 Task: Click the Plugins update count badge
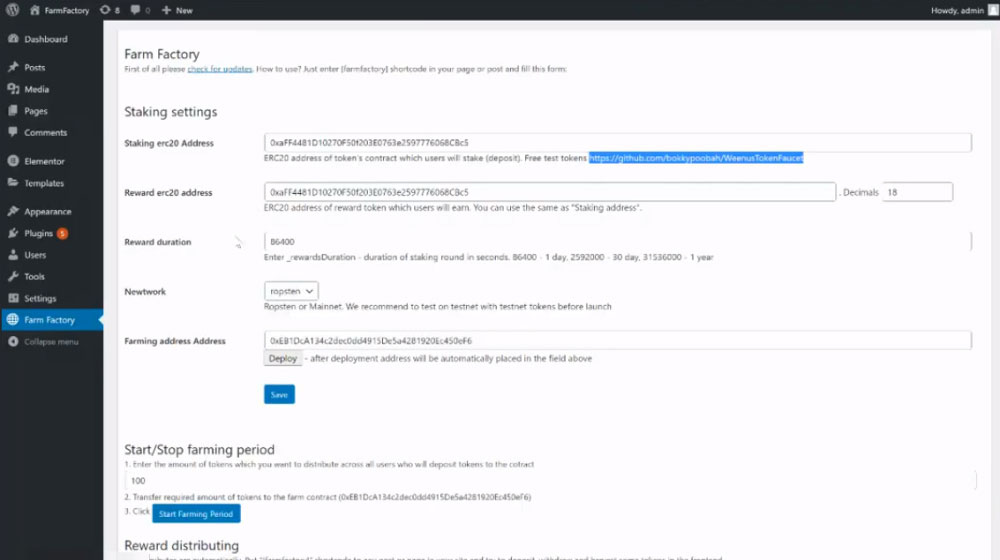pos(62,233)
